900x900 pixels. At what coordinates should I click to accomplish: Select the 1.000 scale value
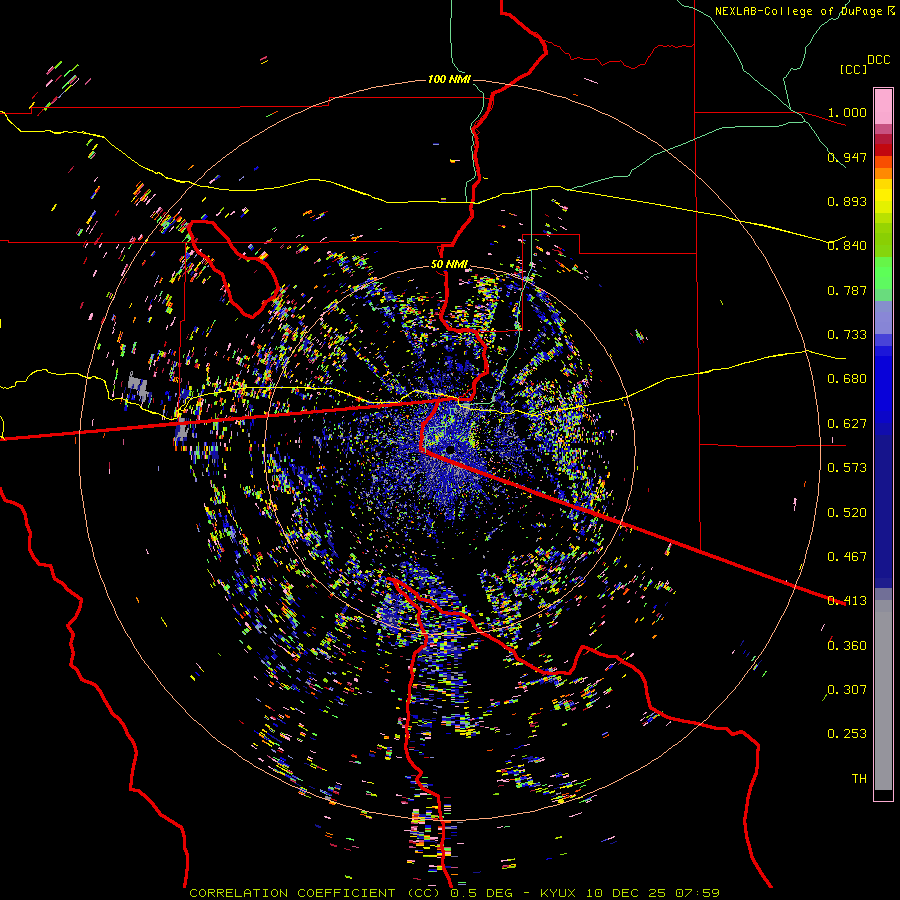[x=847, y=112]
